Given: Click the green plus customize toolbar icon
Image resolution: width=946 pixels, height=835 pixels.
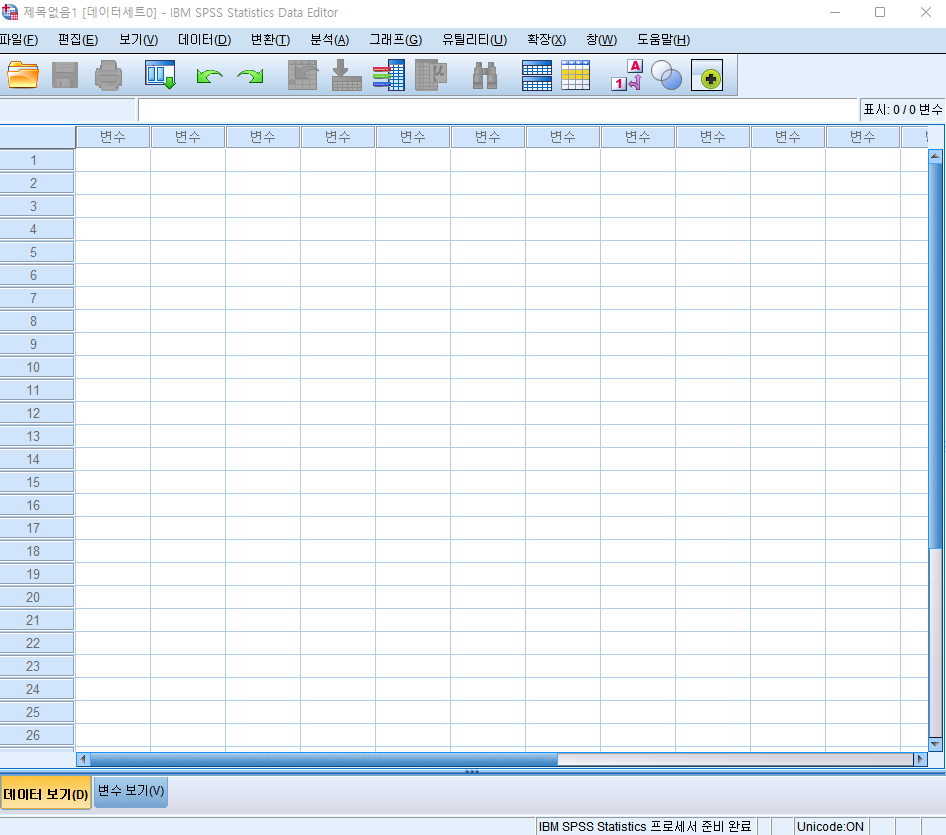Looking at the screenshot, I should [707, 75].
